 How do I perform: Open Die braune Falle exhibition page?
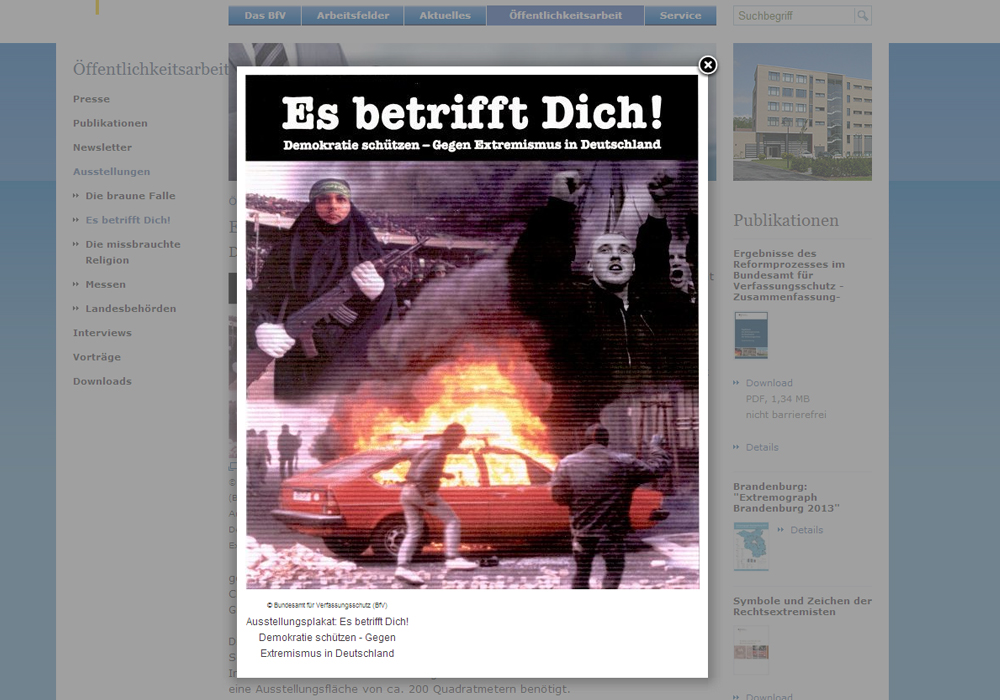point(130,196)
